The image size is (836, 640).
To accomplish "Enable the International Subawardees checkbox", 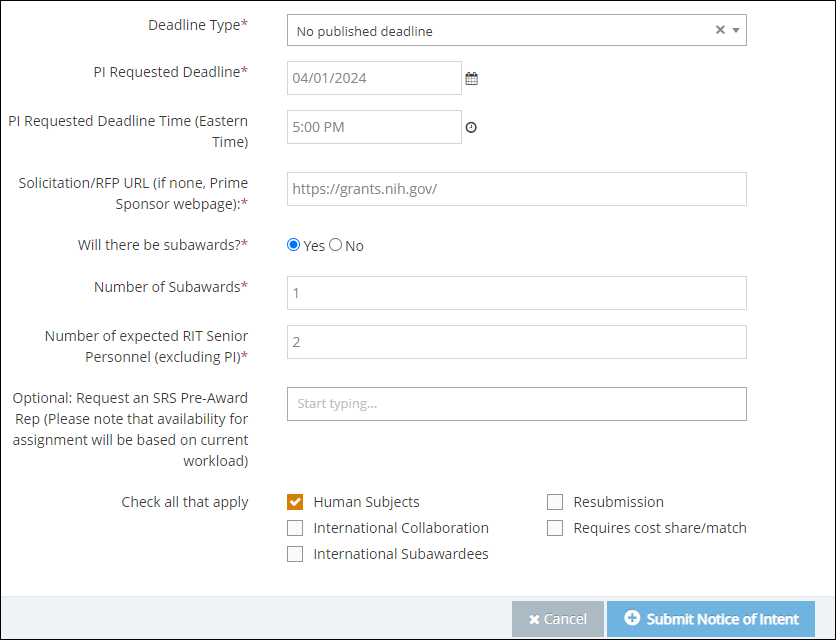I will click(x=295, y=554).
